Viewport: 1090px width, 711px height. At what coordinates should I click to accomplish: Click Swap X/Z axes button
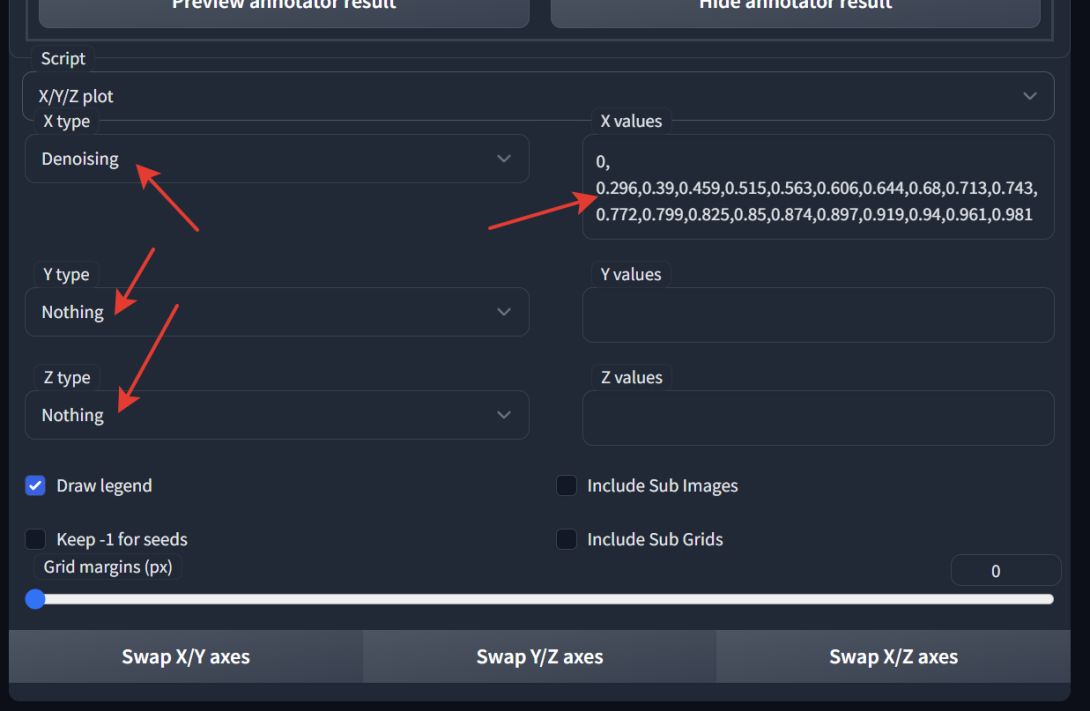tap(893, 656)
